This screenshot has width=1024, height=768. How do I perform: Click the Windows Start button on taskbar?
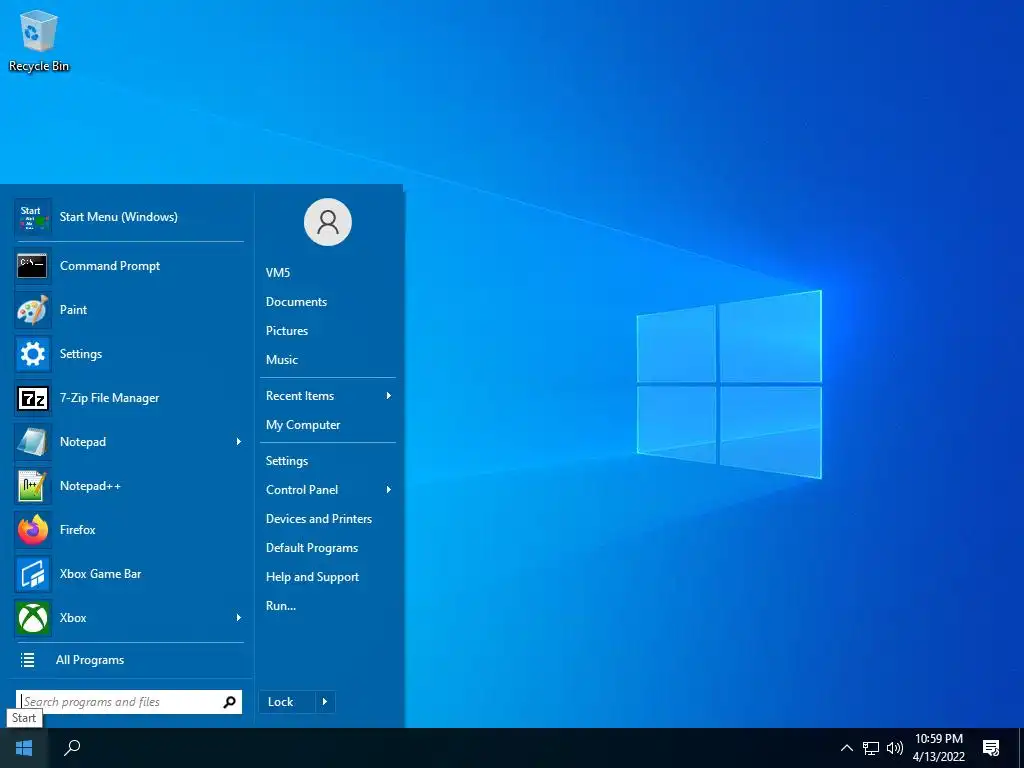pyautogui.click(x=24, y=748)
